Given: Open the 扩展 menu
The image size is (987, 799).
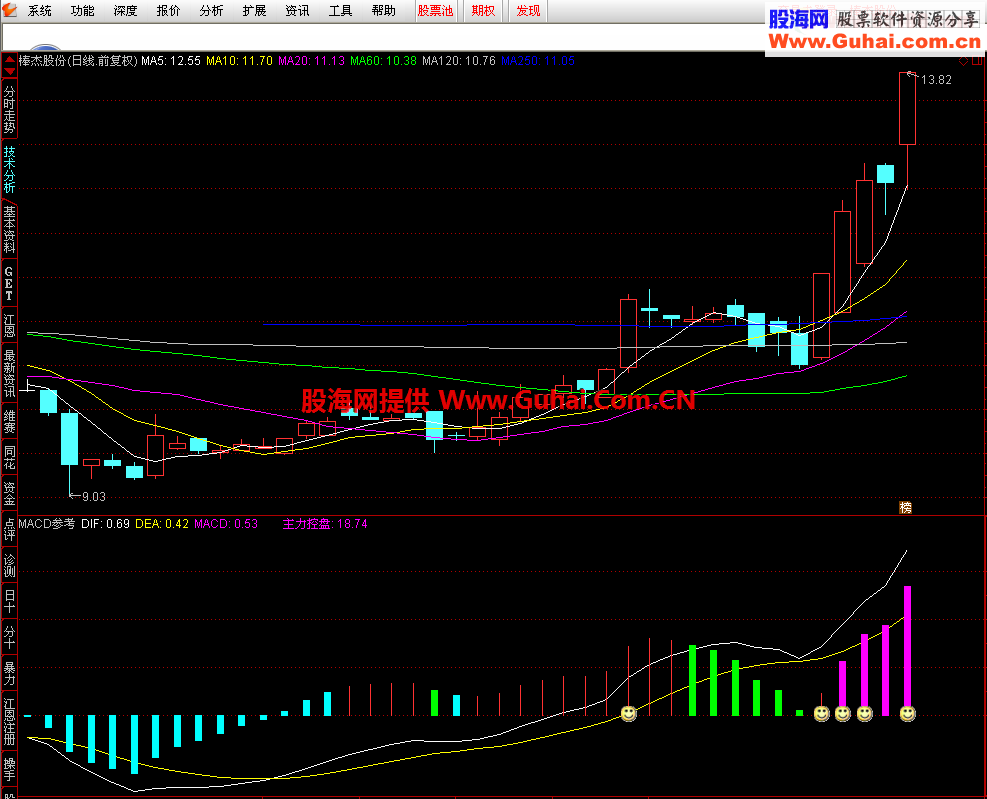Looking at the screenshot, I should (x=254, y=11).
